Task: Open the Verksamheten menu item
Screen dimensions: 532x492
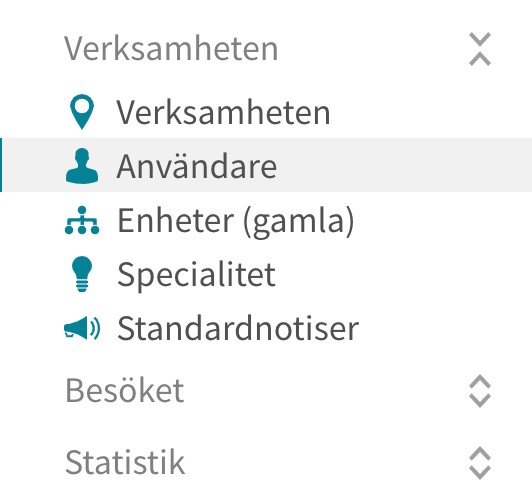Action: coord(223,112)
